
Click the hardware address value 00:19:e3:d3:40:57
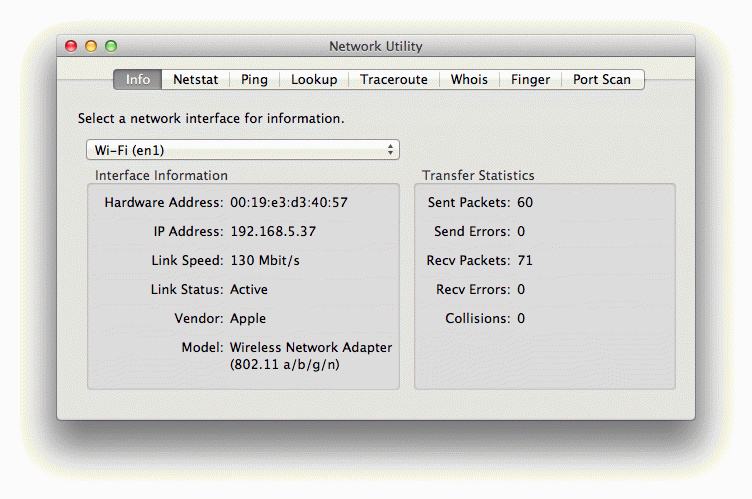click(289, 202)
